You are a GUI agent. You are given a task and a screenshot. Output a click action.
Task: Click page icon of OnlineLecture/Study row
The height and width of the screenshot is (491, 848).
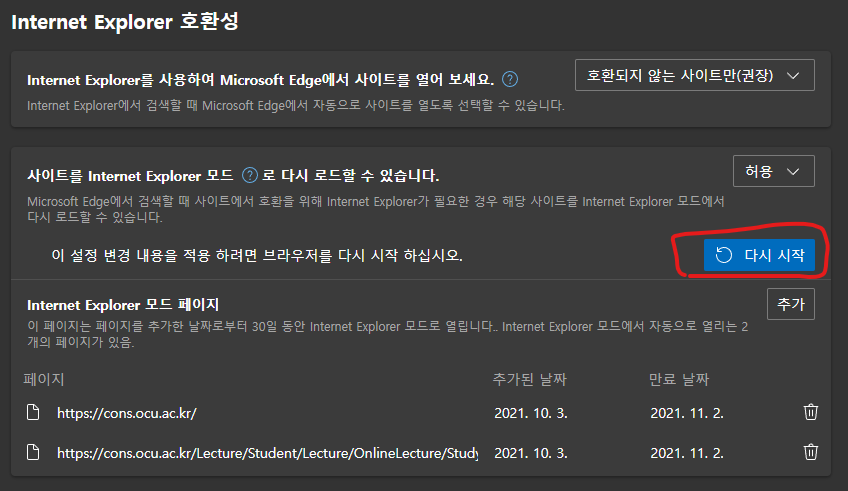(x=34, y=452)
